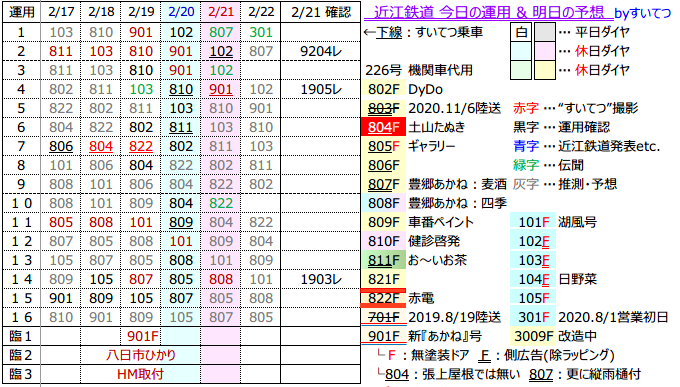Click the red 811 in row 2
The image size is (680, 387).
click(61, 51)
